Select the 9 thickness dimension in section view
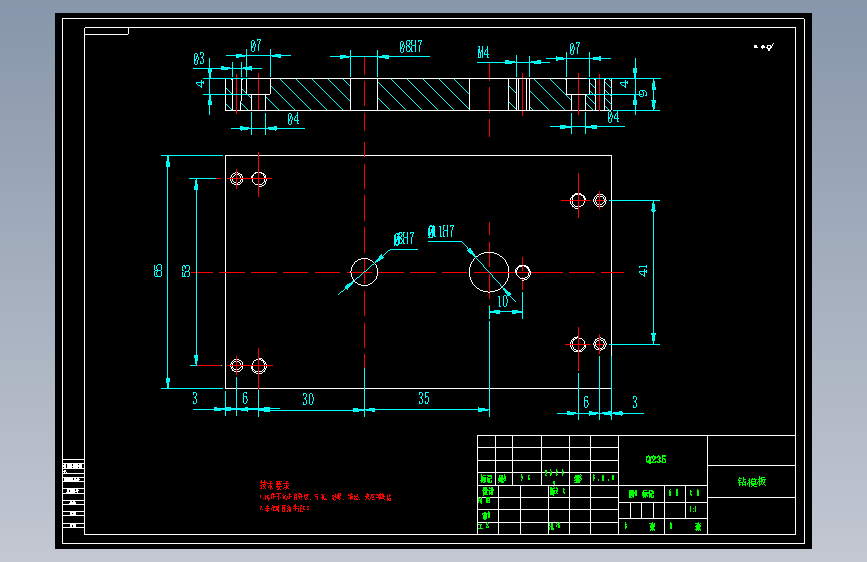867x562 pixels. click(643, 93)
